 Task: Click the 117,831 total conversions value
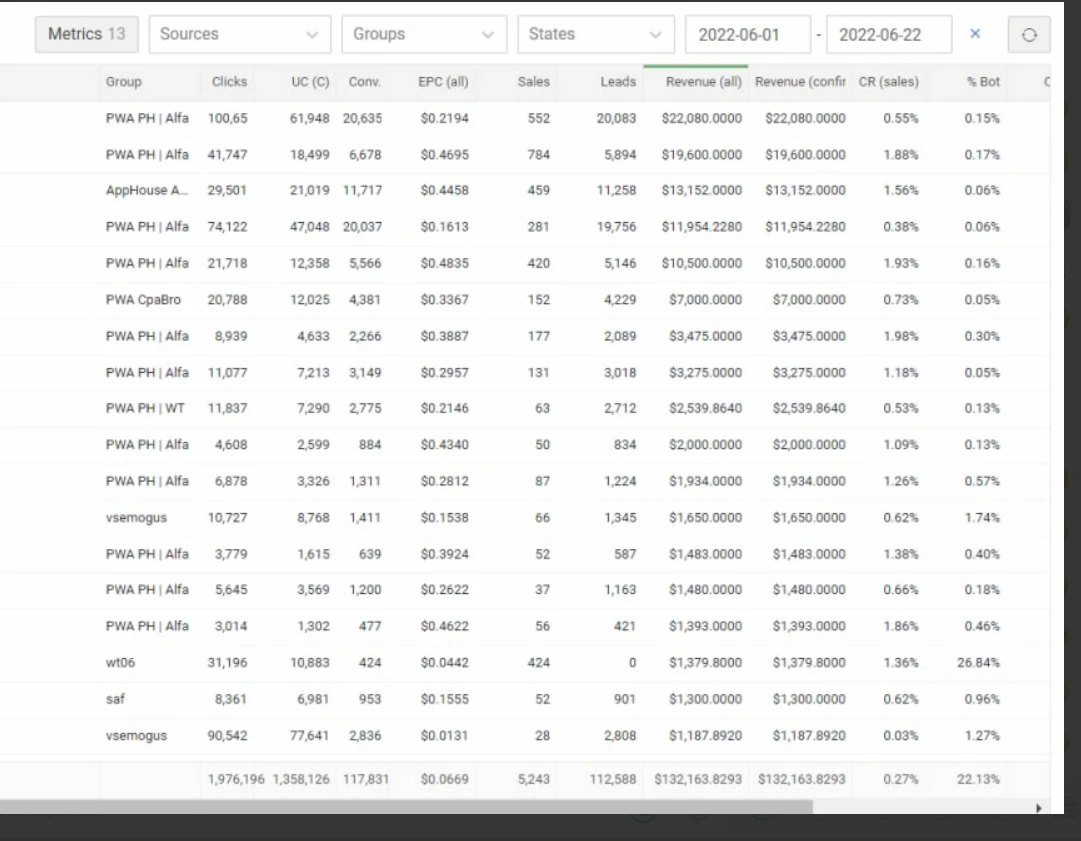(365, 779)
